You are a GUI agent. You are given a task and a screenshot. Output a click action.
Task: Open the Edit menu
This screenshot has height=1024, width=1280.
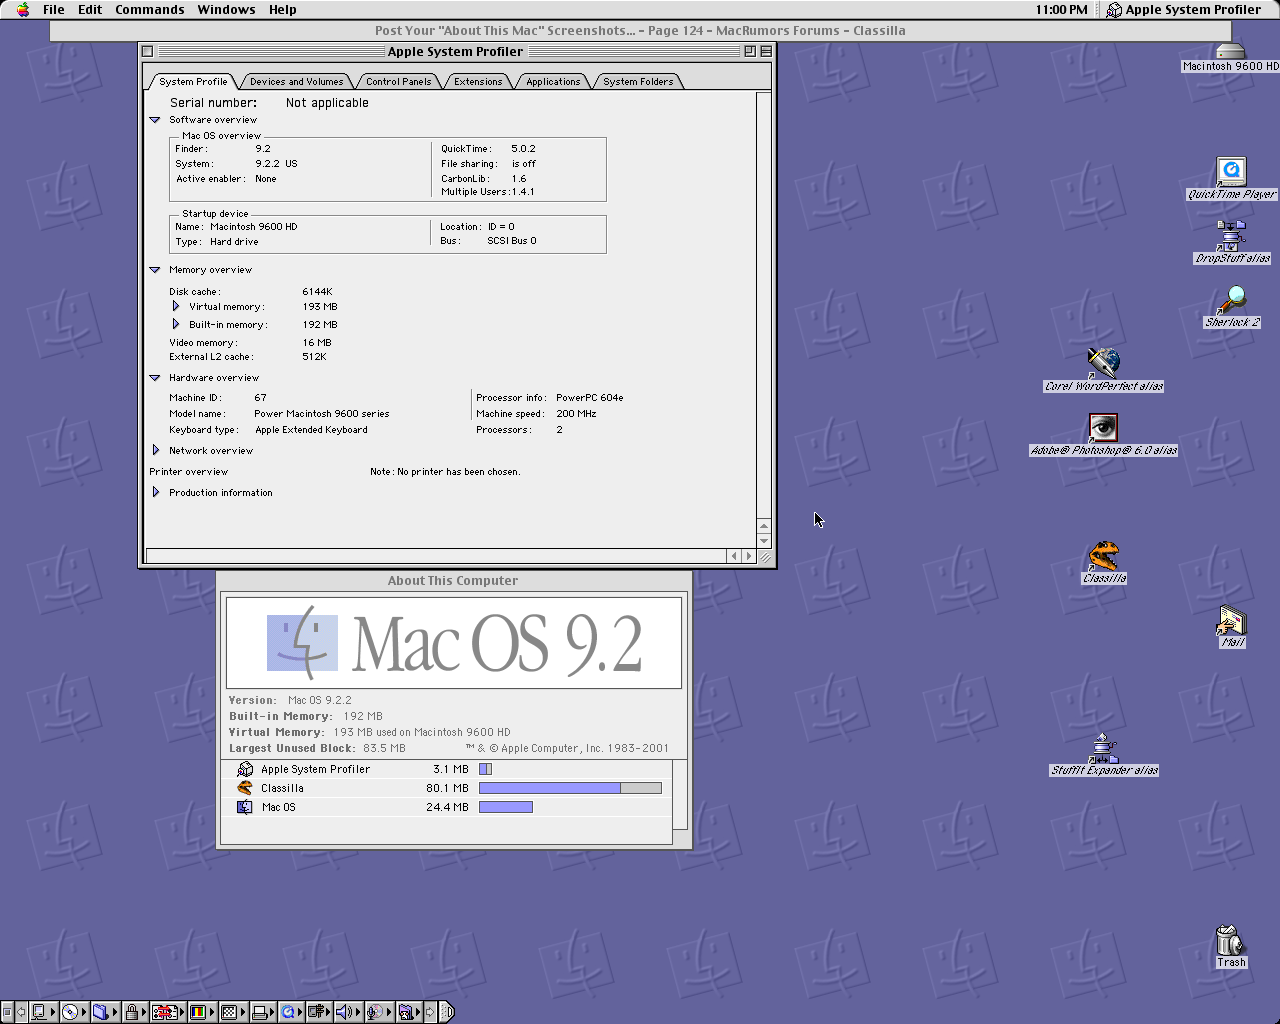[x=90, y=9]
